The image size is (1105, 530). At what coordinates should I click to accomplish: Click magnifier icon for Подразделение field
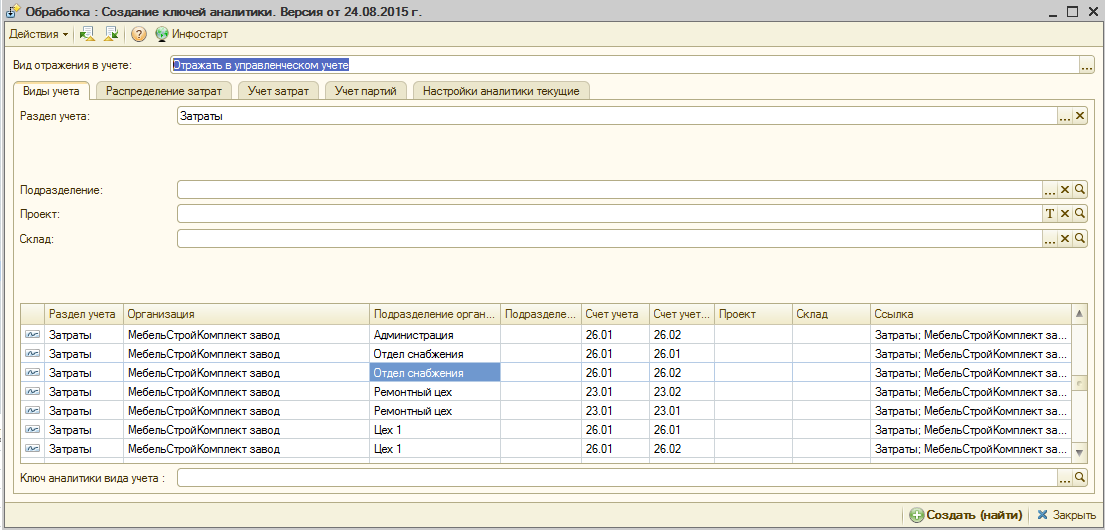coord(1080,189)
